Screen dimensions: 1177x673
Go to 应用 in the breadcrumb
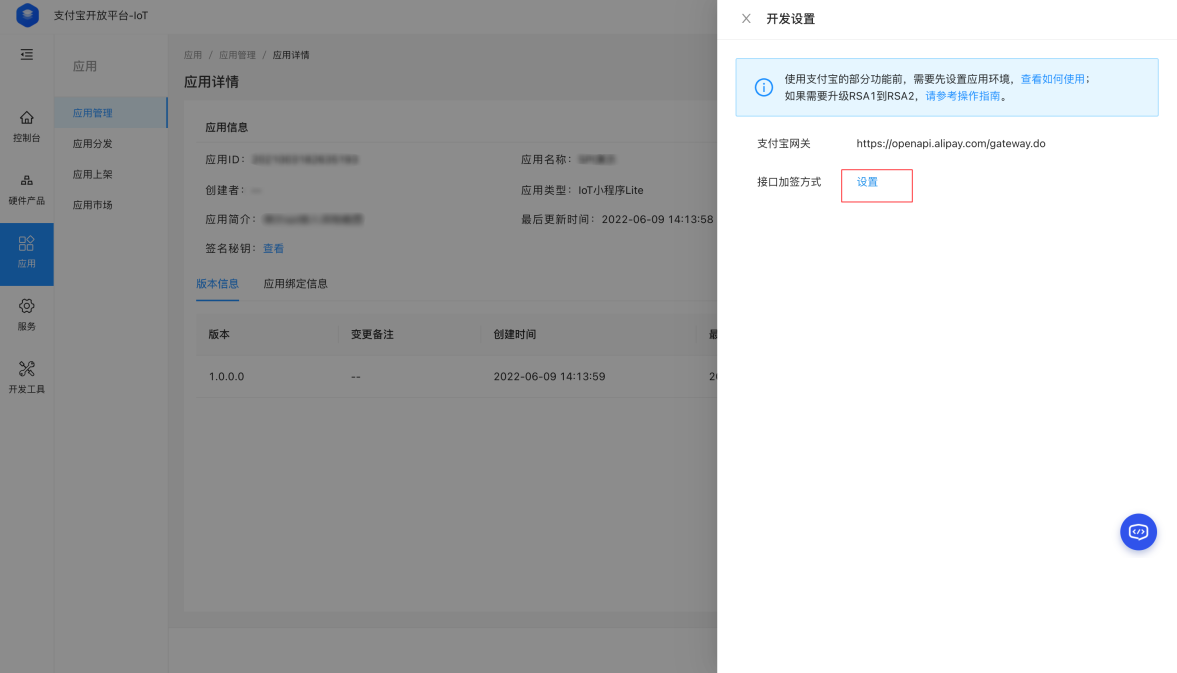click(193, 55)
